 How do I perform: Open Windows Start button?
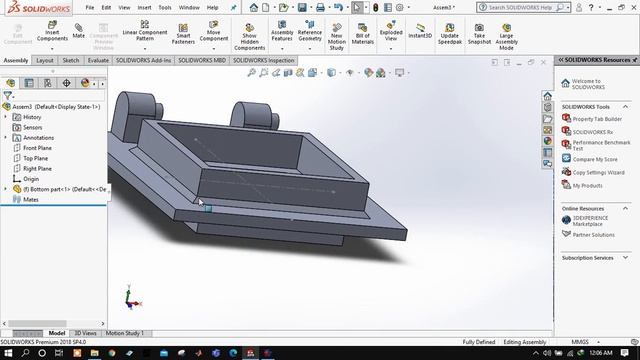pos(8,353)
